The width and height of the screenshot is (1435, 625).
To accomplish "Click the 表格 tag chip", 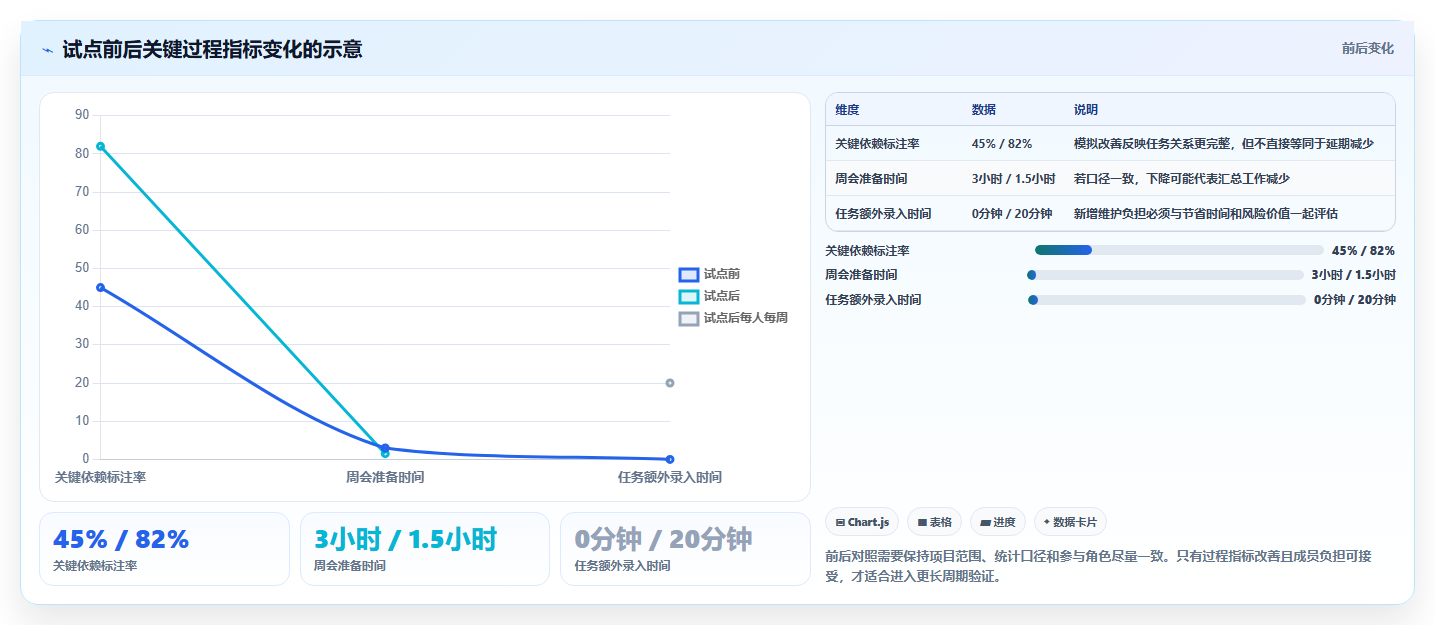I will (x=934, y=522).
